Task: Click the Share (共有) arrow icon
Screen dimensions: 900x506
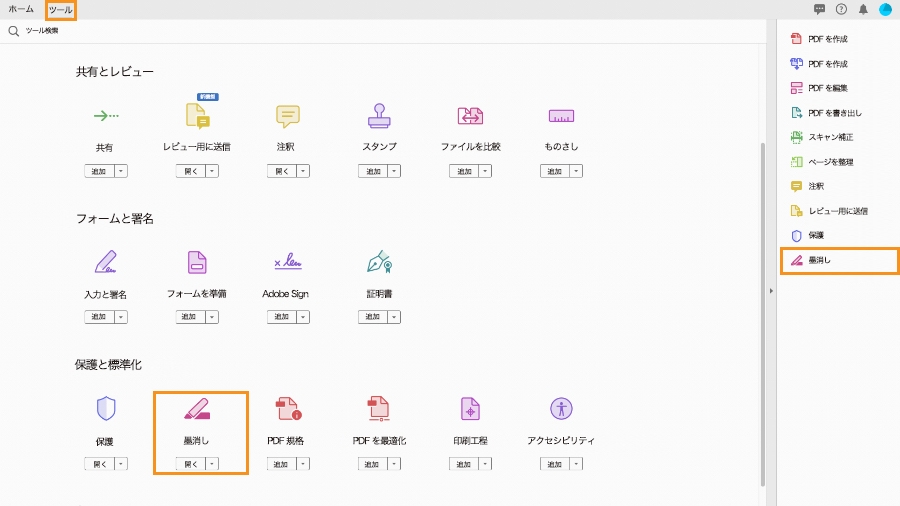Action: coord(105,115)
